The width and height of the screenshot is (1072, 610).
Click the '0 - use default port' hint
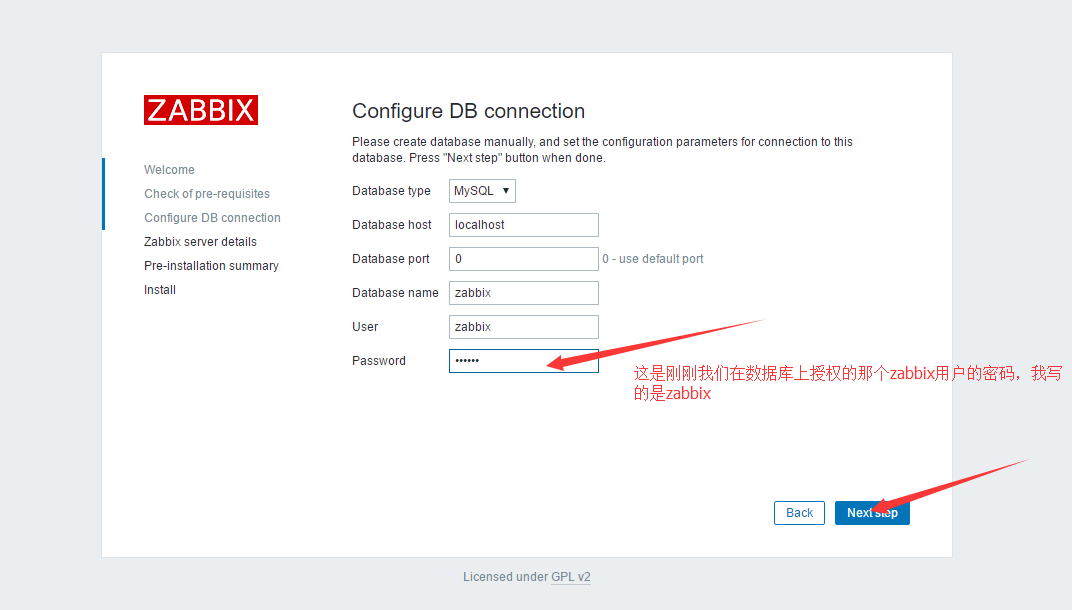coord(652,258)
